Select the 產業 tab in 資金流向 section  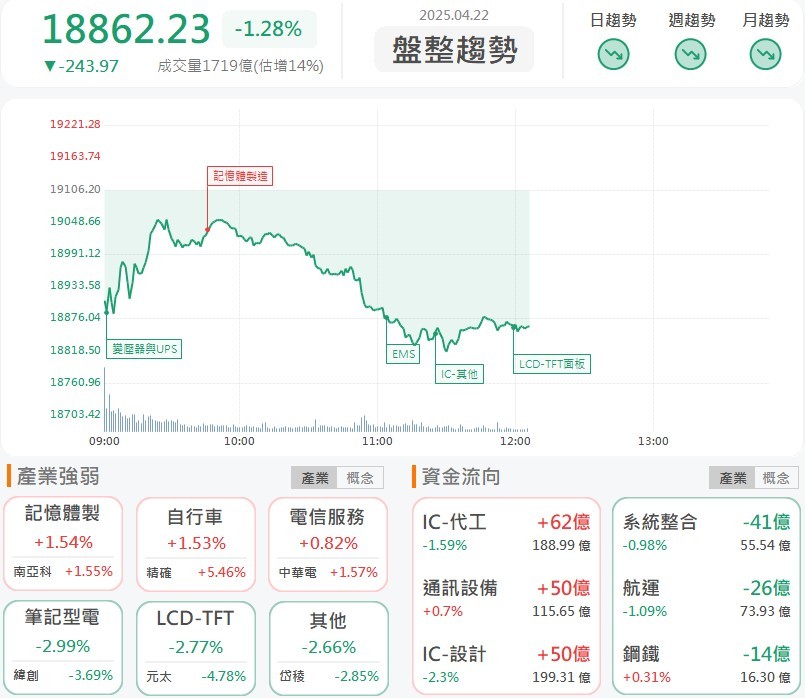732,478
